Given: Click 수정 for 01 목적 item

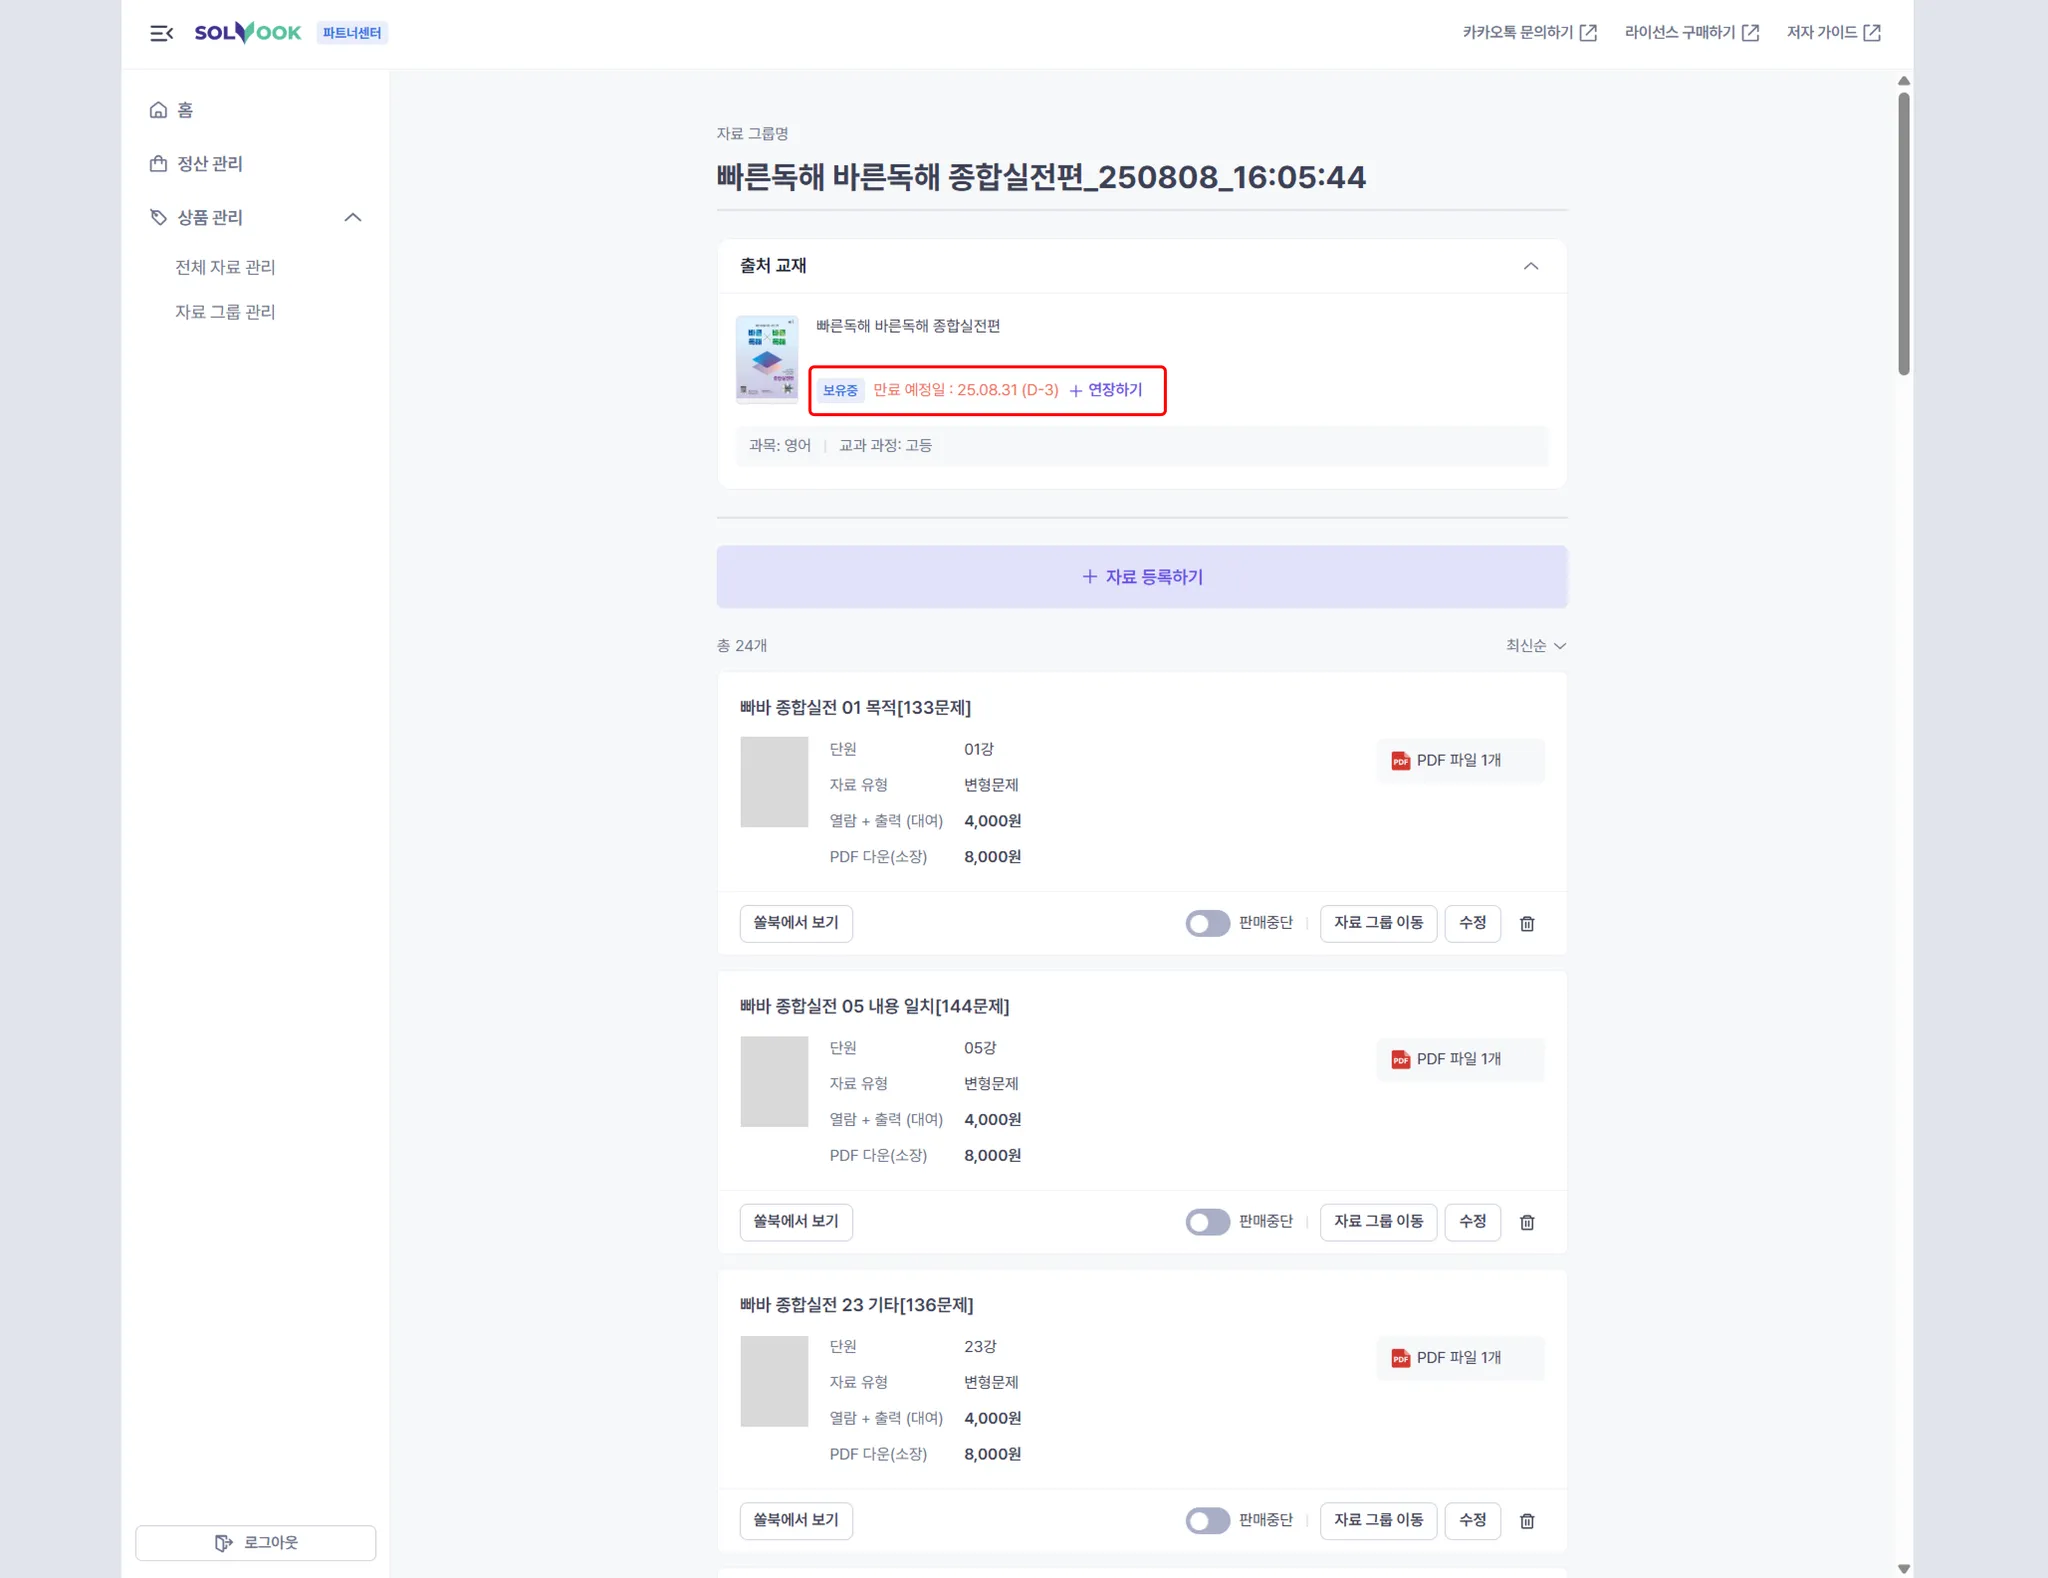Looking at the screenshot, I should (1472, 923).
